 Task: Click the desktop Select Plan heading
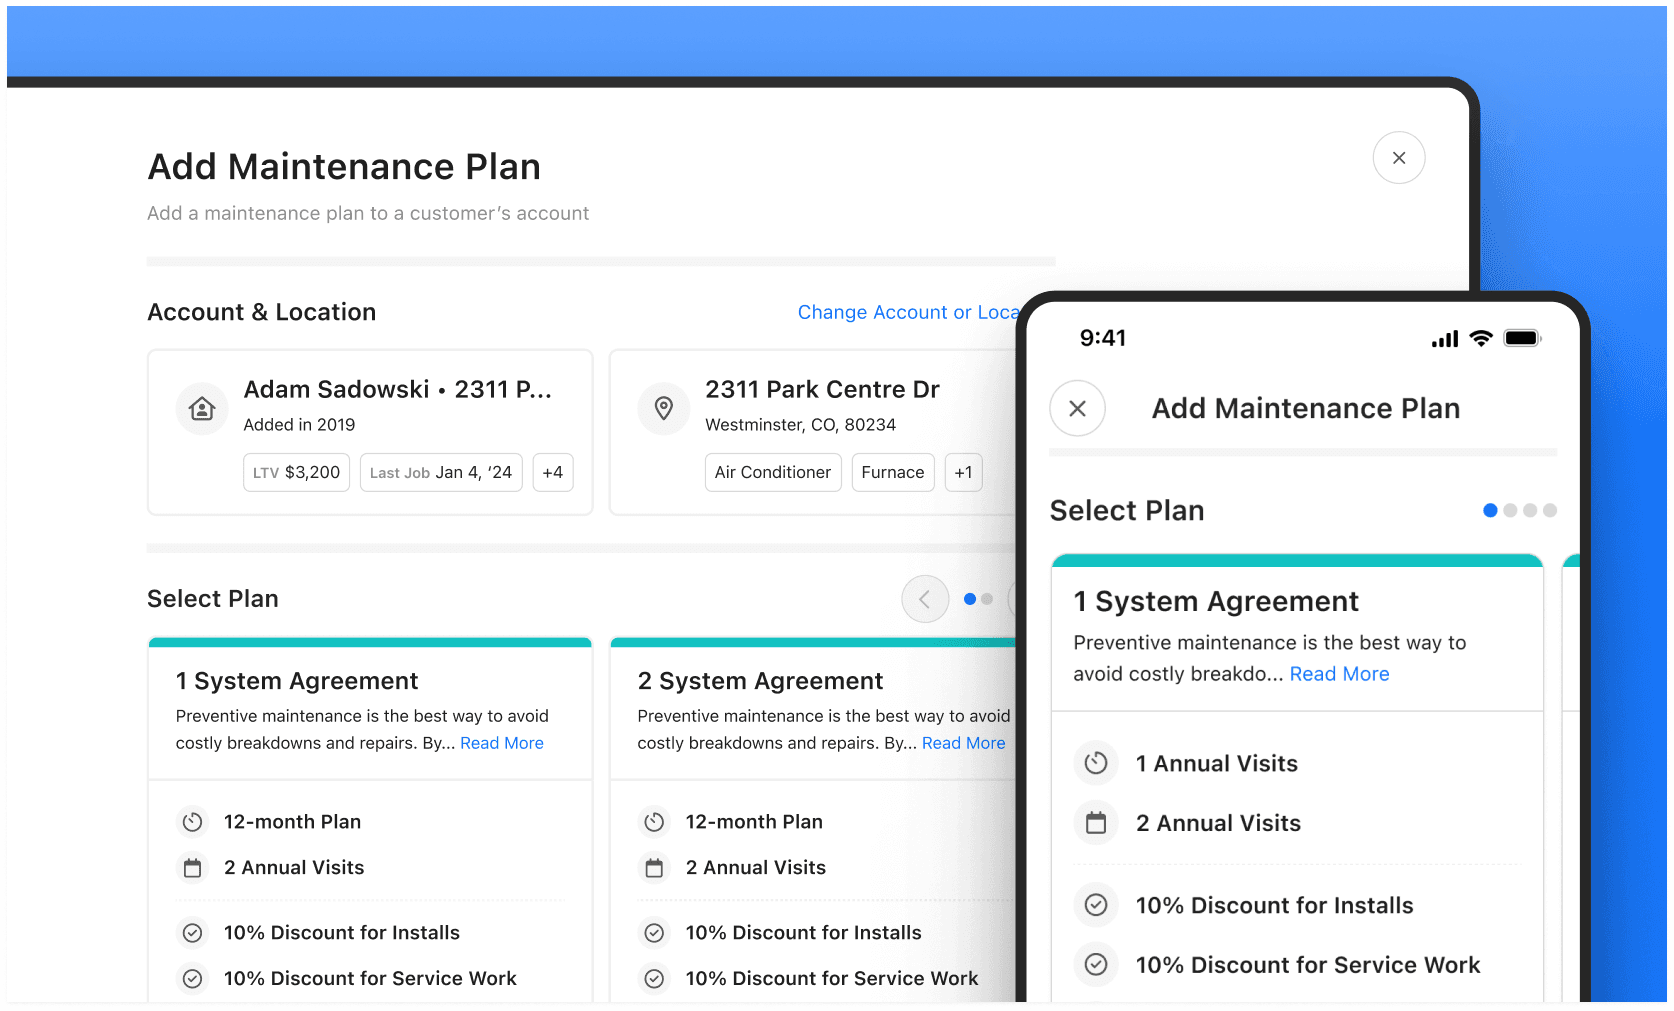pyautogui.click(x=213, y=599)
